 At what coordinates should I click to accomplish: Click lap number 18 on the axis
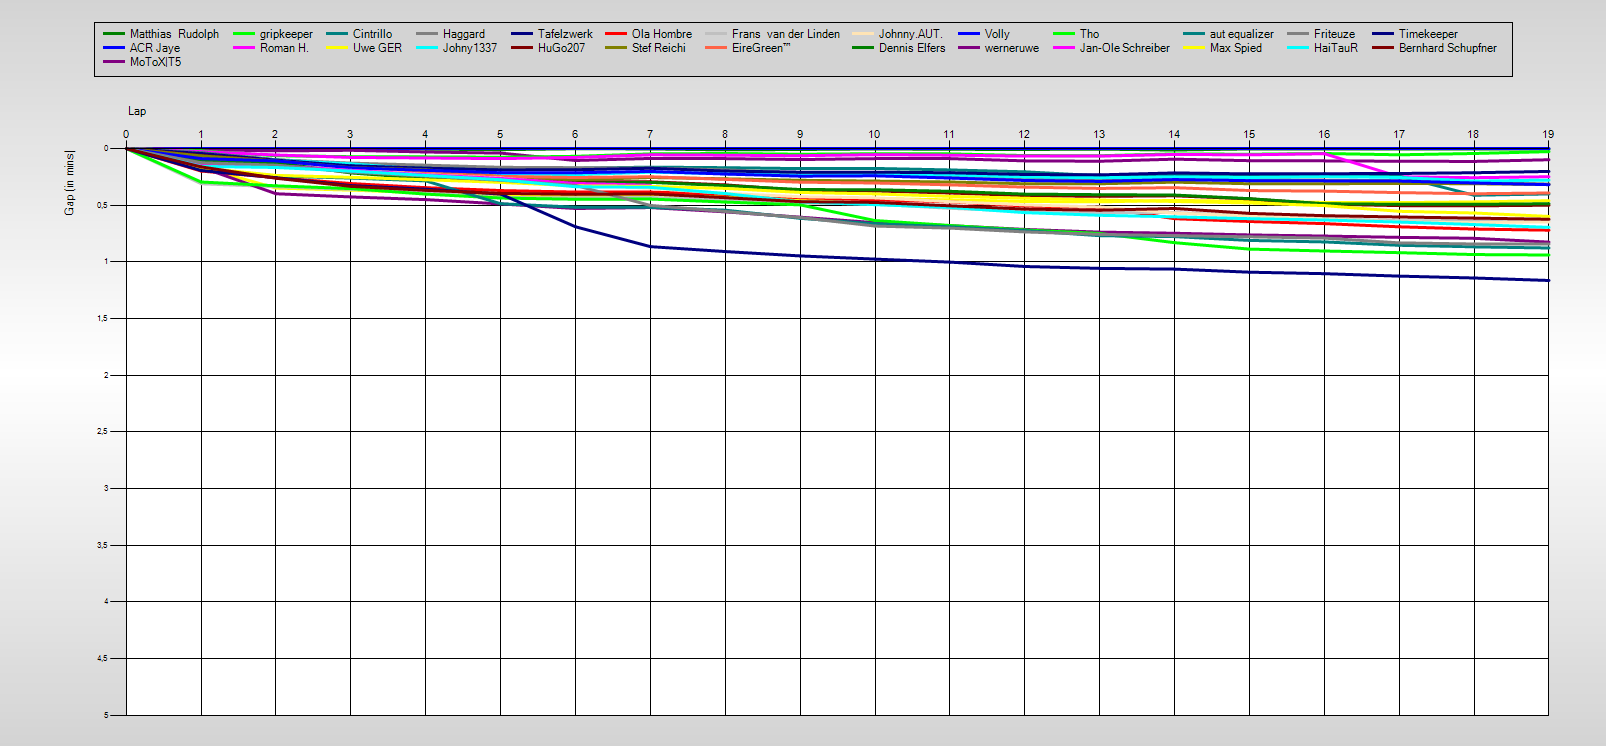(1473, 134)
